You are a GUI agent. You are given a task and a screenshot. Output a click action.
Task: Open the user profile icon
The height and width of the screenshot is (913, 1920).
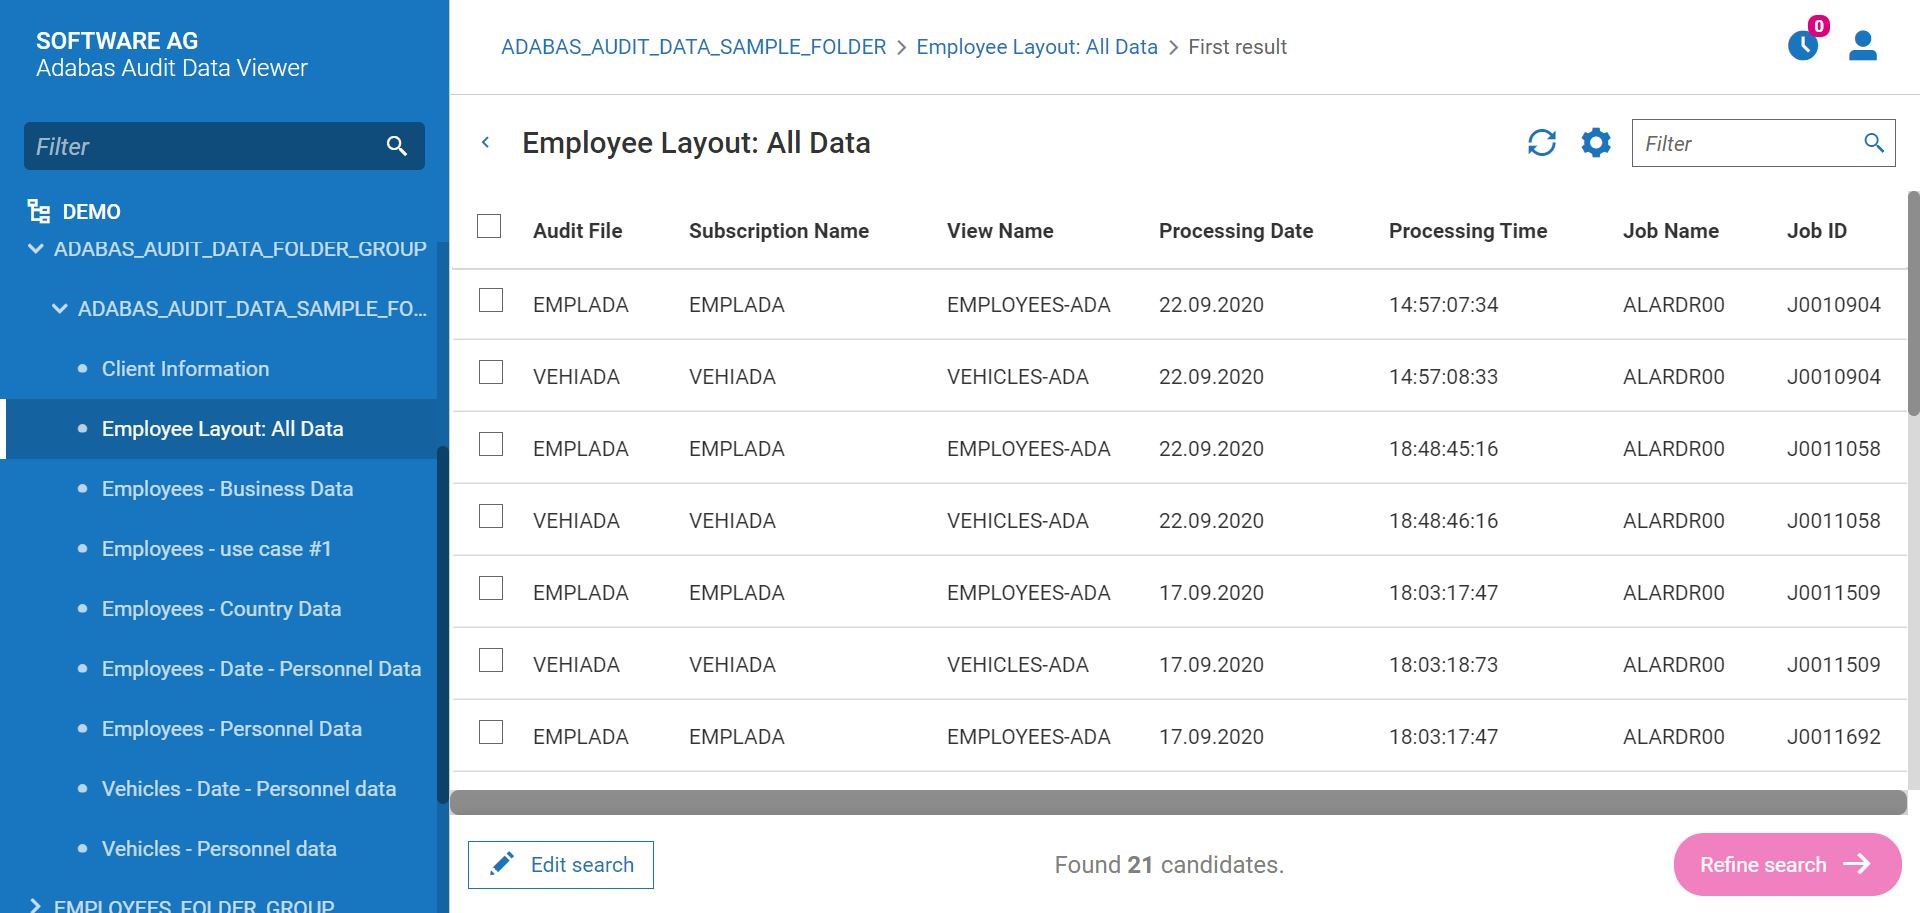1862,46
